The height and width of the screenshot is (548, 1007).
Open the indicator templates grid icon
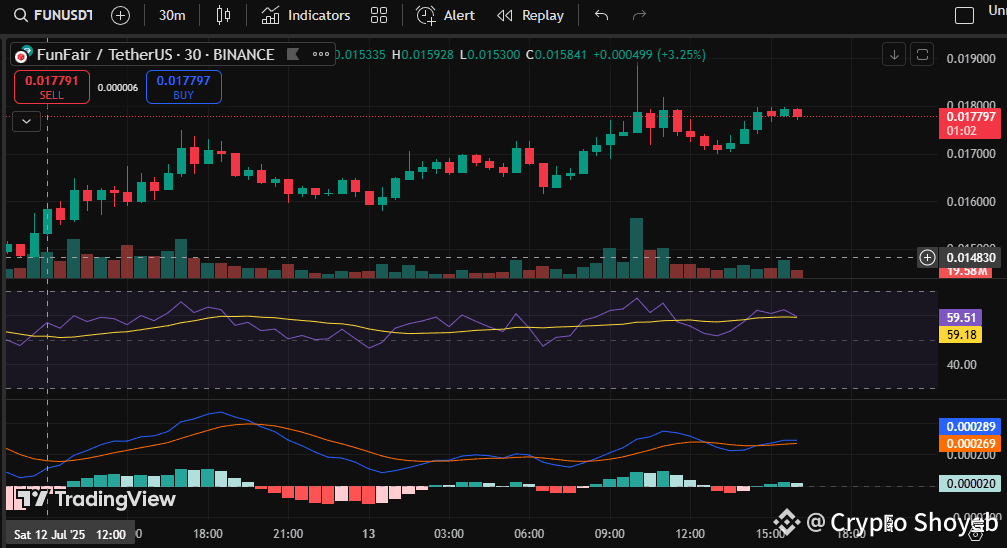379,15
